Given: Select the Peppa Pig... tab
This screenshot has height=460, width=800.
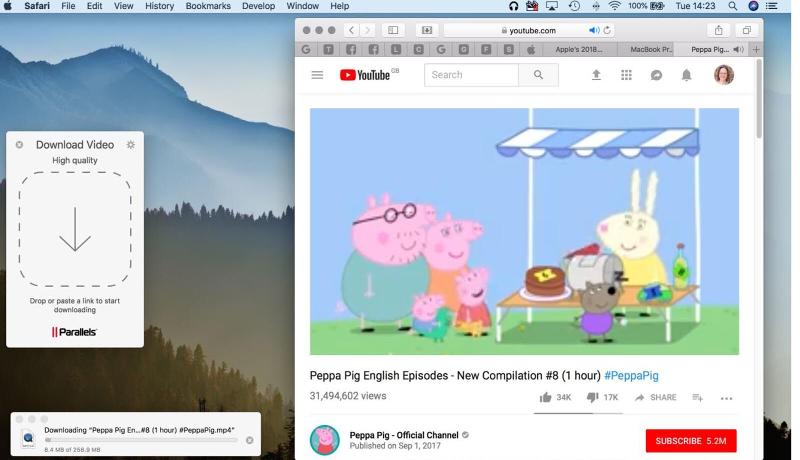Looking at the screenshot, I should click(709, 49).
